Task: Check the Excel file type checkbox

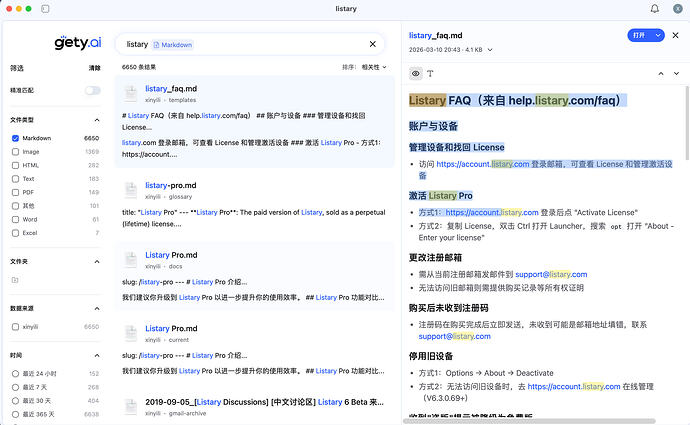Action: (x=15, y=233)
